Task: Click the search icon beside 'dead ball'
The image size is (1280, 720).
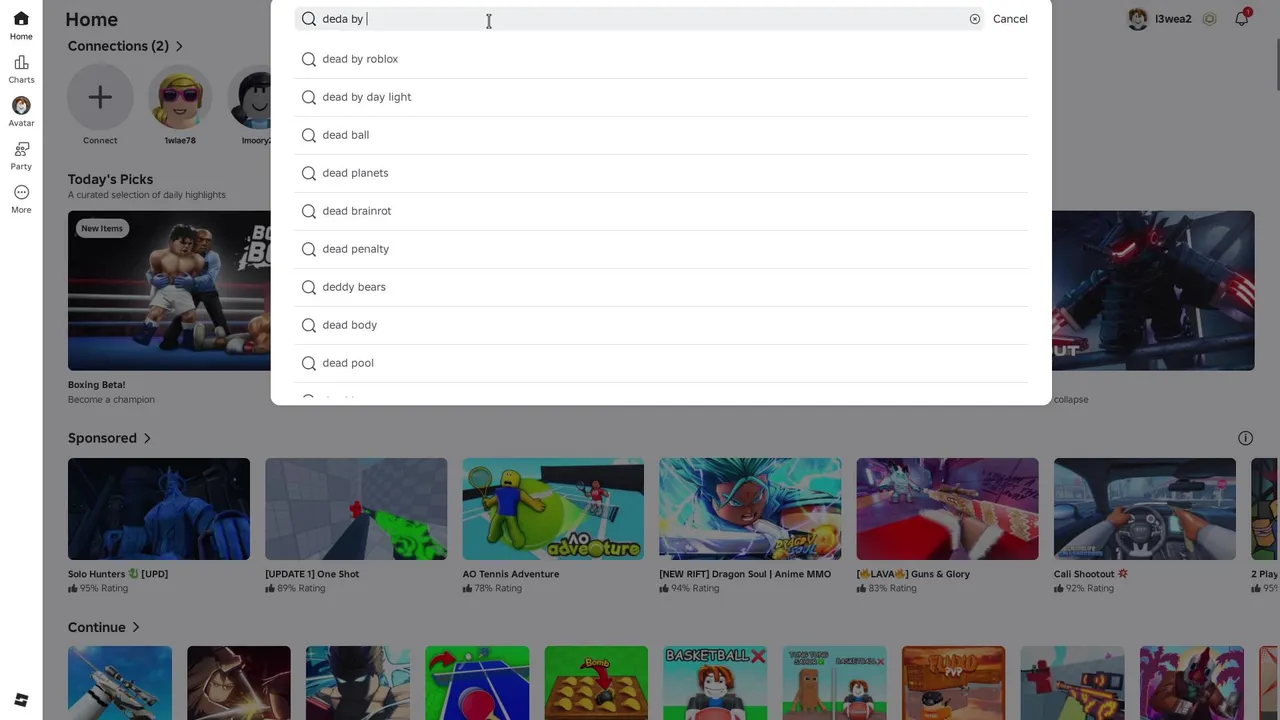Action: tap(309, 135)
